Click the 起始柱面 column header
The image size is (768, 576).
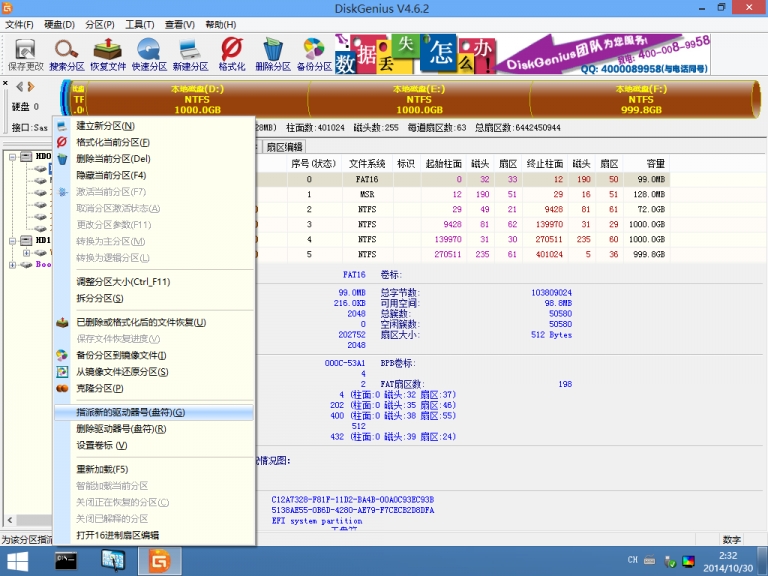pos(443,164)
